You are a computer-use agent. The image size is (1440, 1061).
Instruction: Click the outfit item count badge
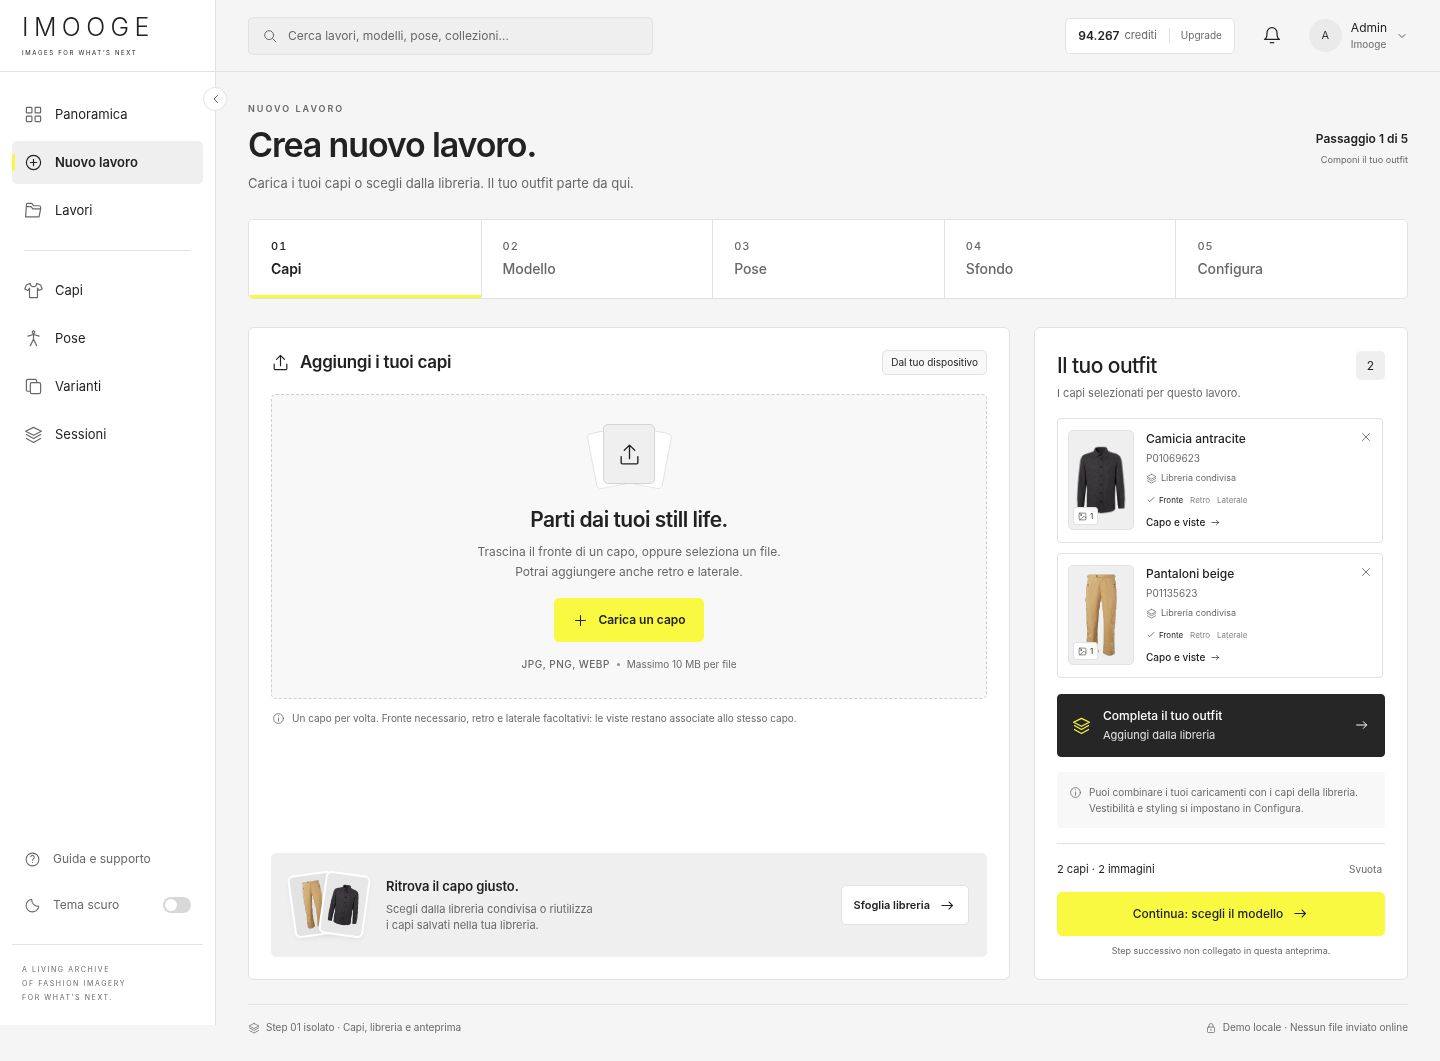point(1370,366)
